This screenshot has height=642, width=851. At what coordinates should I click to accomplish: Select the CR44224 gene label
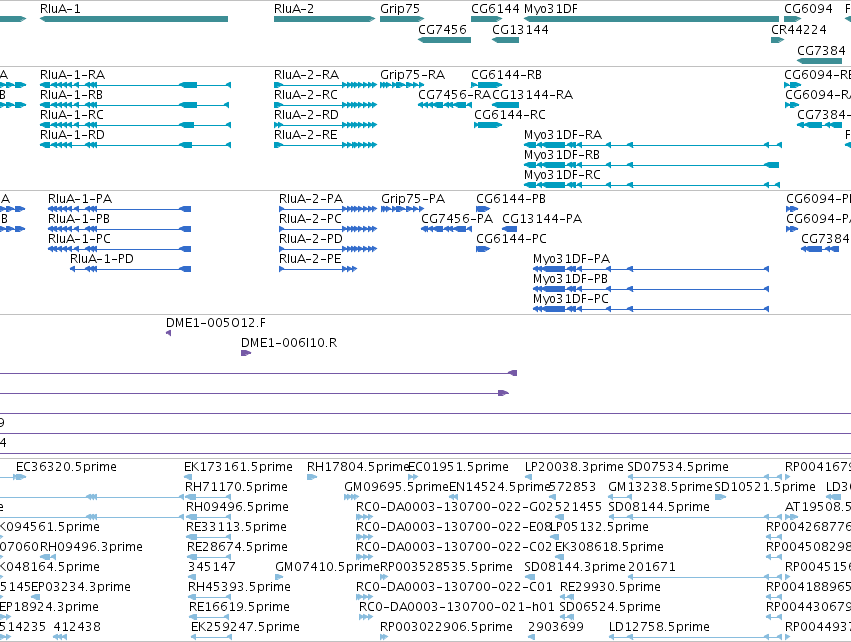pyautogui.click(x=799, y=30)
